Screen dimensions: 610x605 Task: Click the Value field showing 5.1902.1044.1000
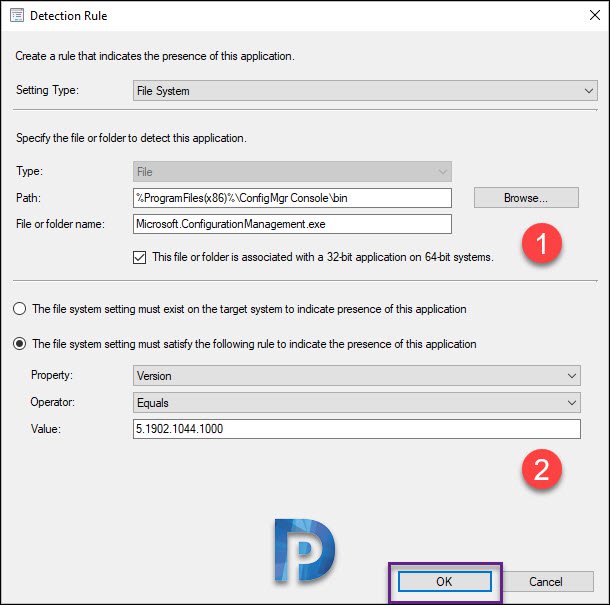pyautogui.click(x=357, y=429)
